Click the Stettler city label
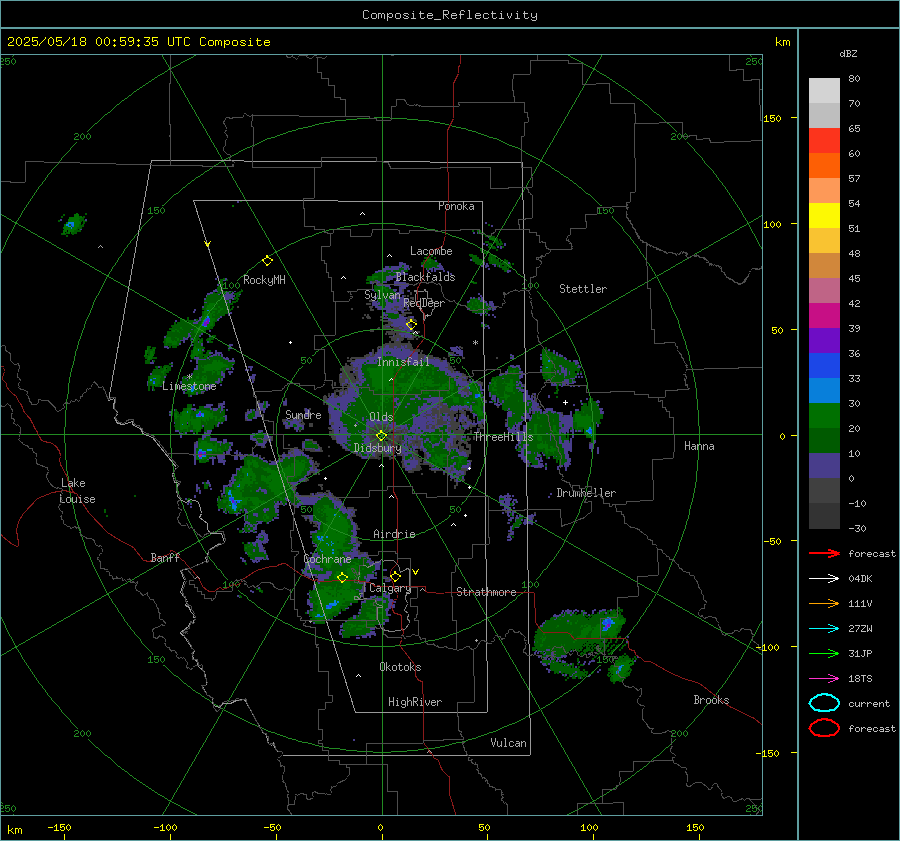900x841 pixels. (583, 289)
